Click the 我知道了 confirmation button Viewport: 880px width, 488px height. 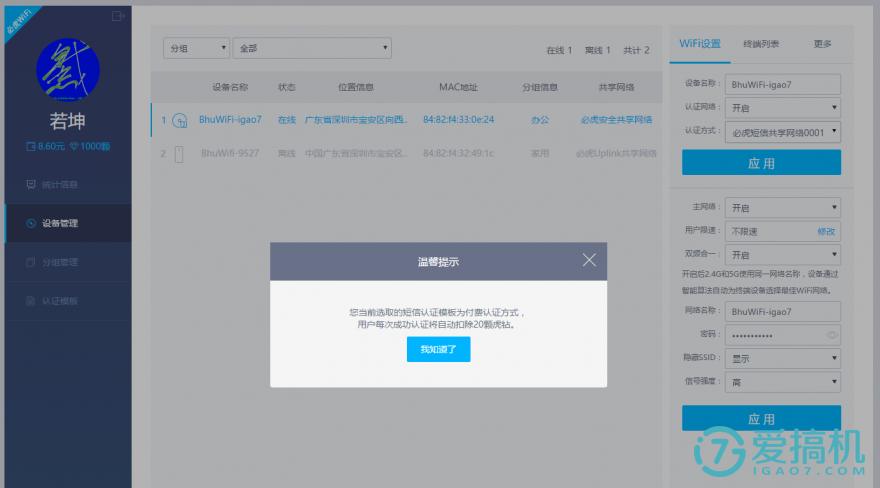pos(438,349)
